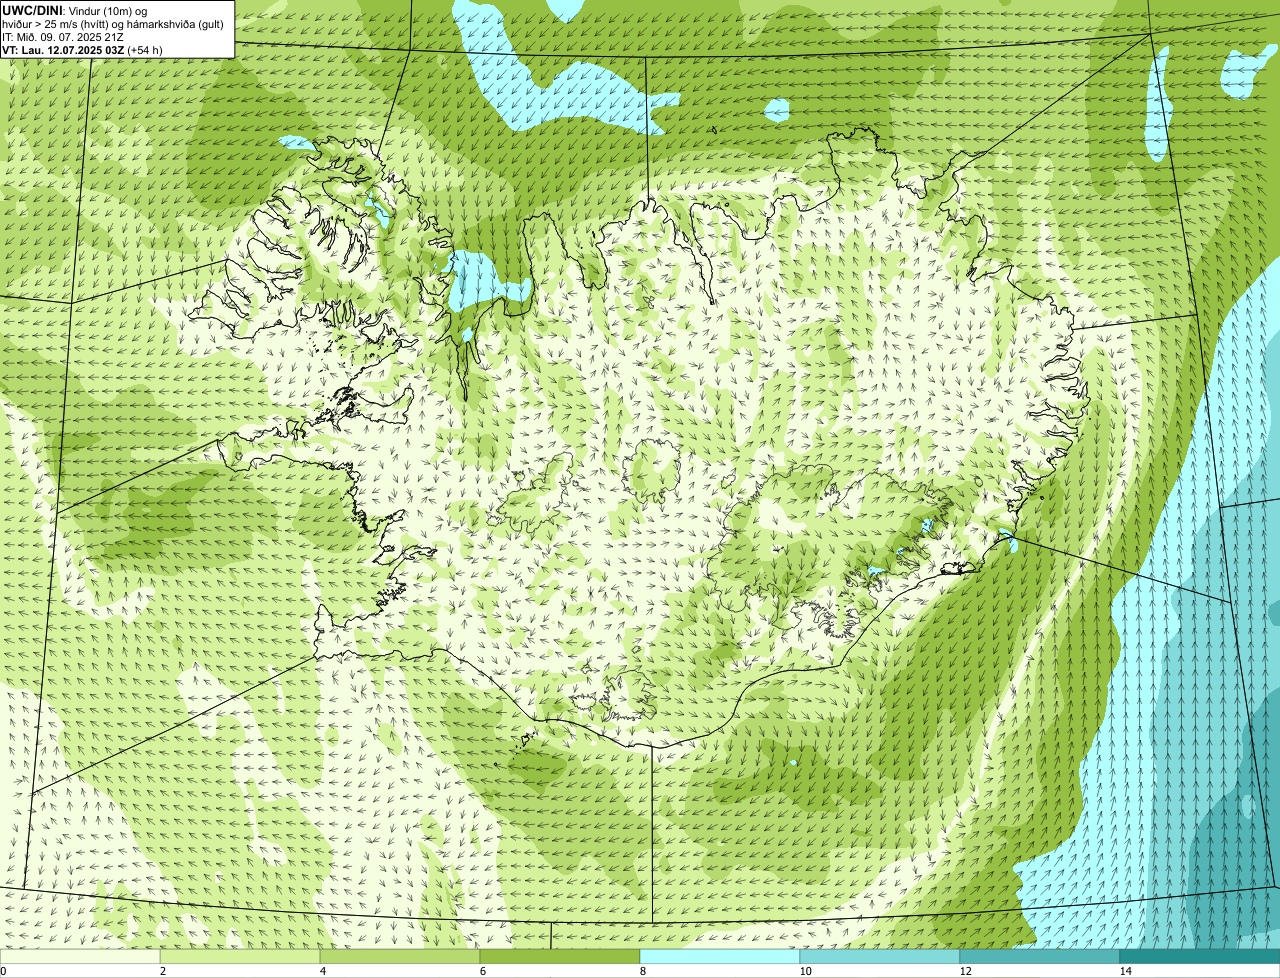
Task: Select the 2–4 m/s light green legend segment
Action: coord(240,956)
